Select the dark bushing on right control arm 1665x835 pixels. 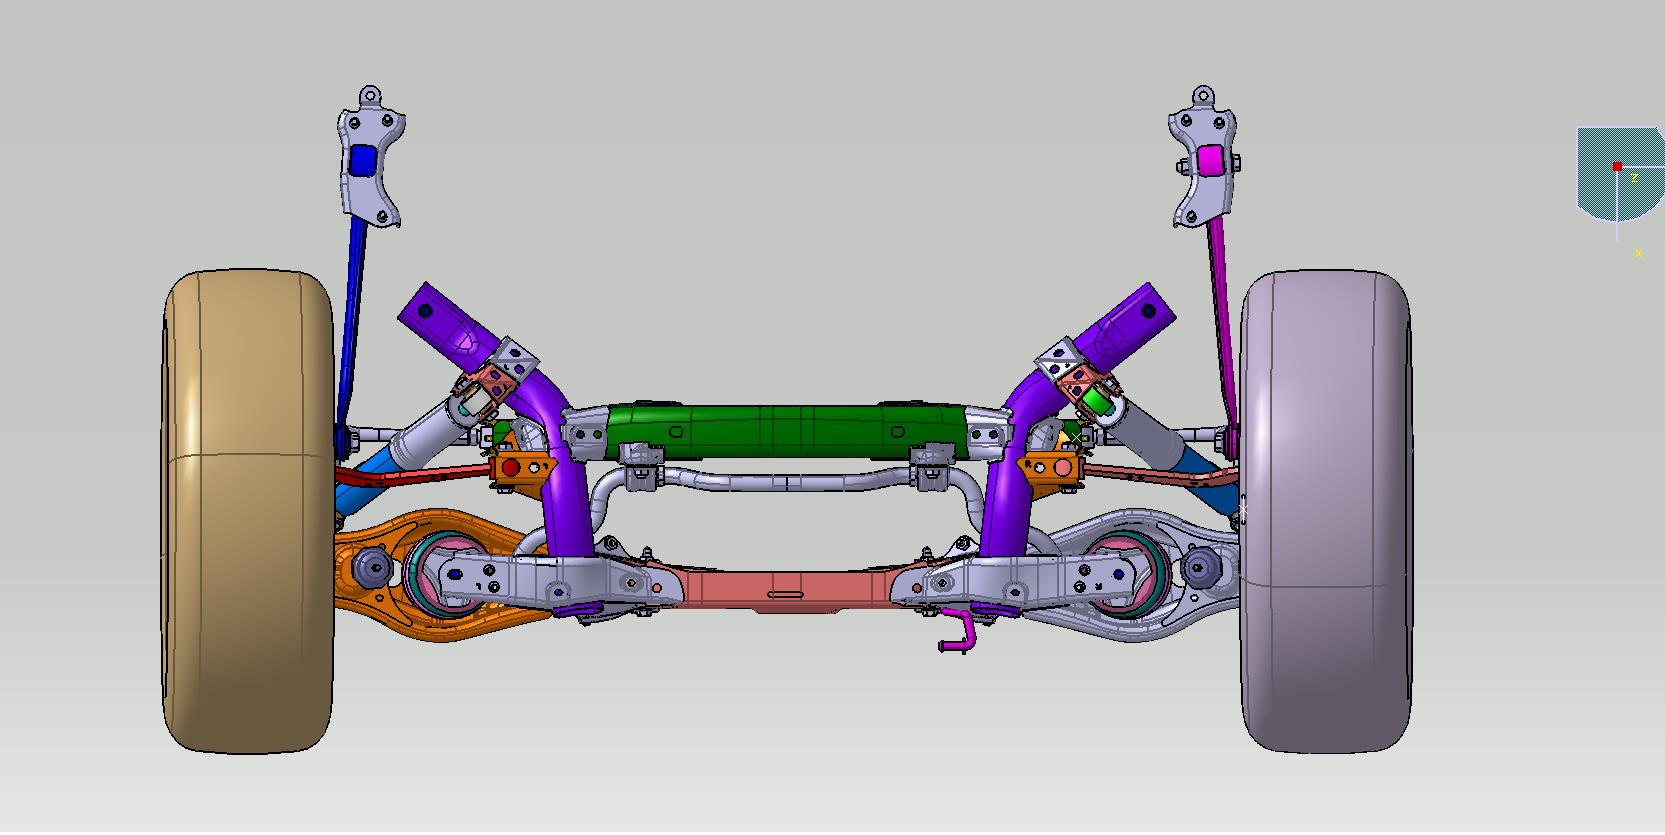(x=1199, y=567)
